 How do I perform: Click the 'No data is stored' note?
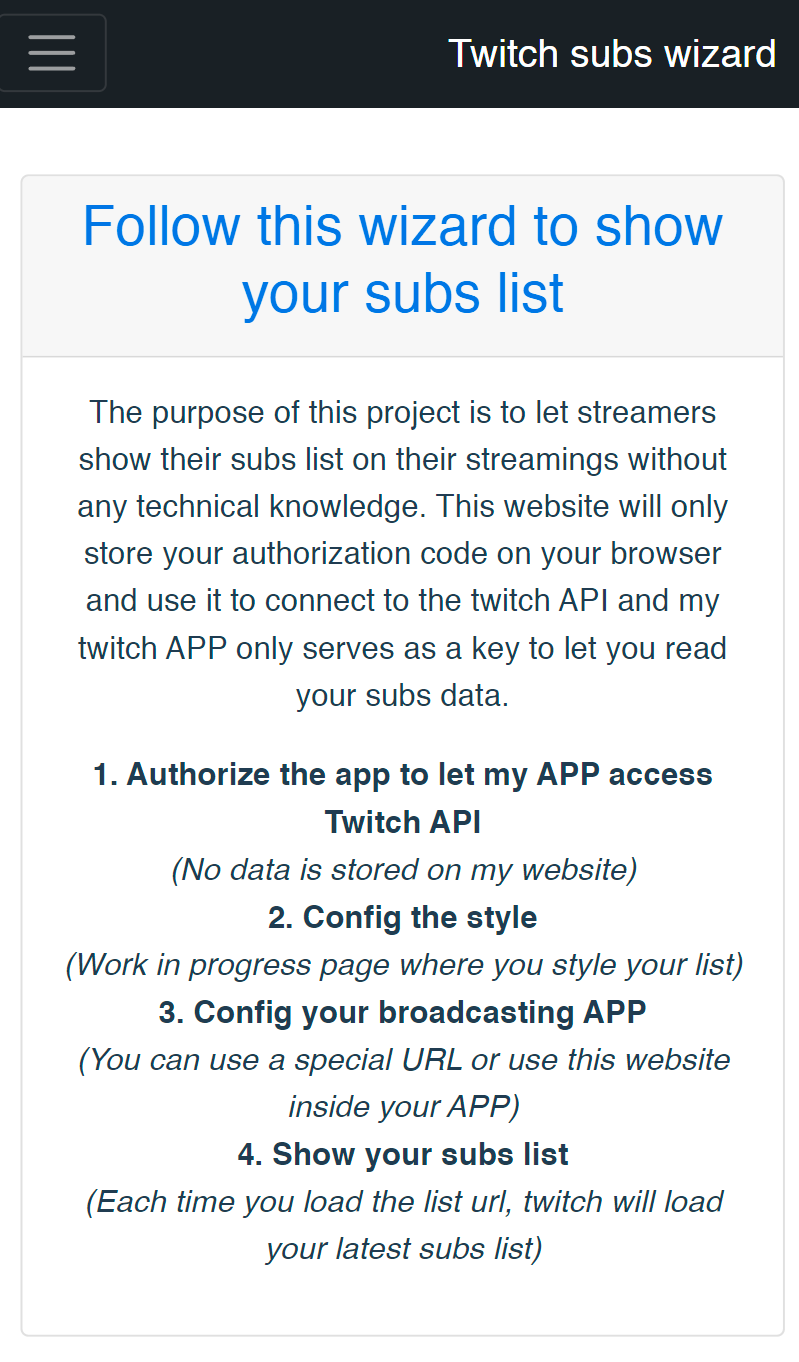(403, 869)
